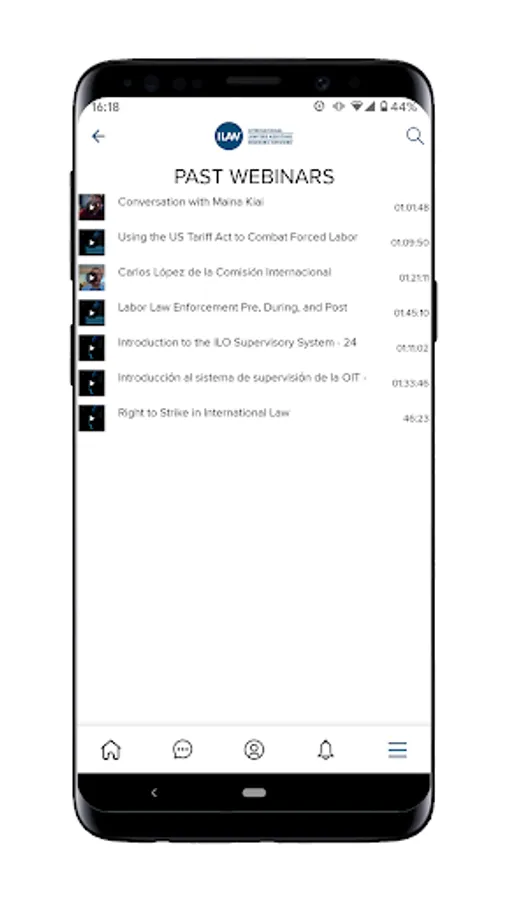Open notifications bell icon
Screen dimensions: 506x900
coord(325,750)
